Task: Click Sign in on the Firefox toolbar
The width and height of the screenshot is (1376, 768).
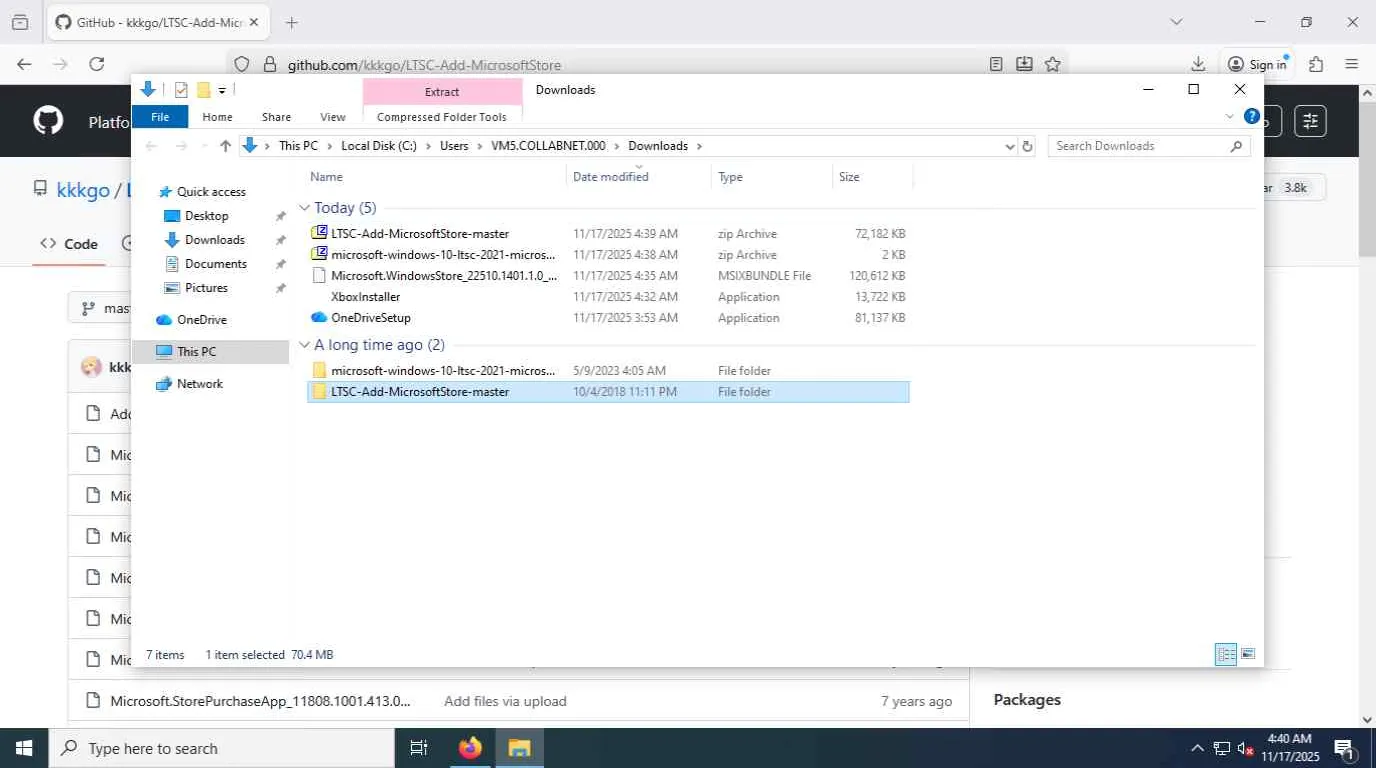Action: point(1257,64)
